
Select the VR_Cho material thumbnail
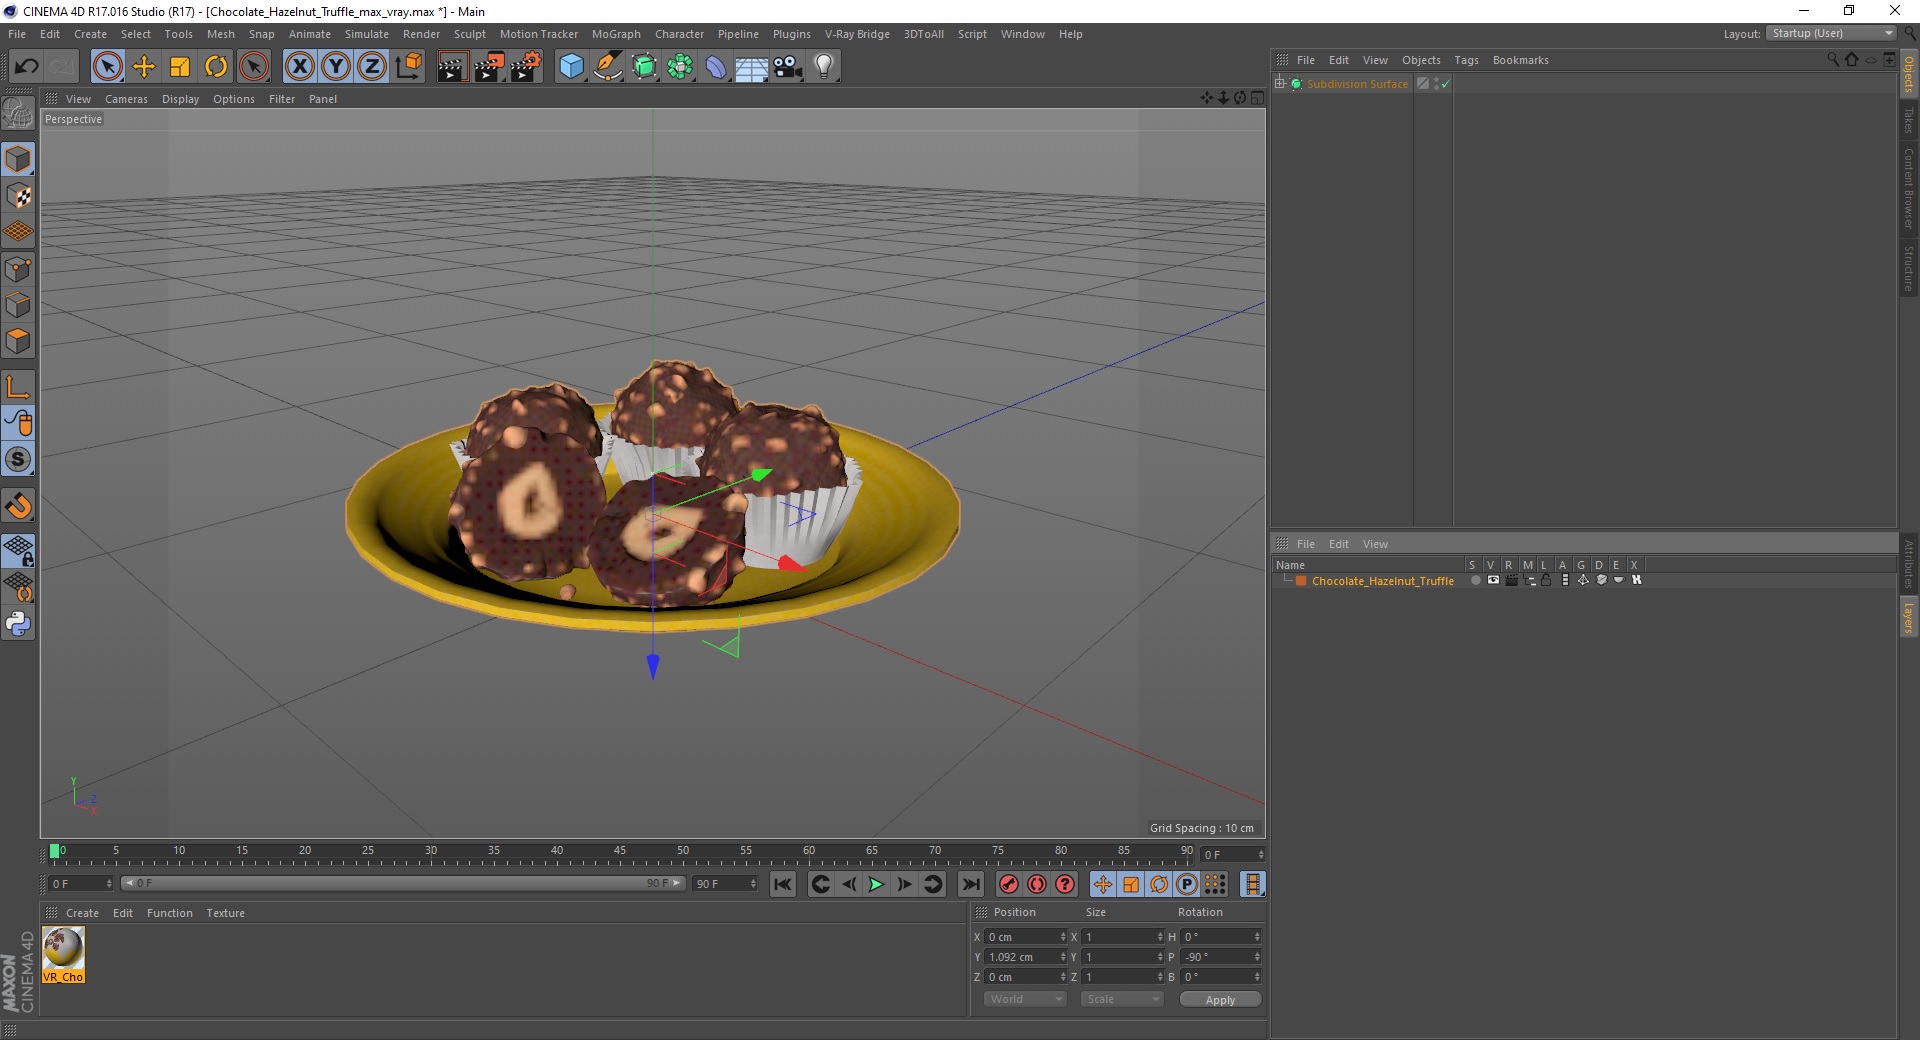(x=64, y=955)
